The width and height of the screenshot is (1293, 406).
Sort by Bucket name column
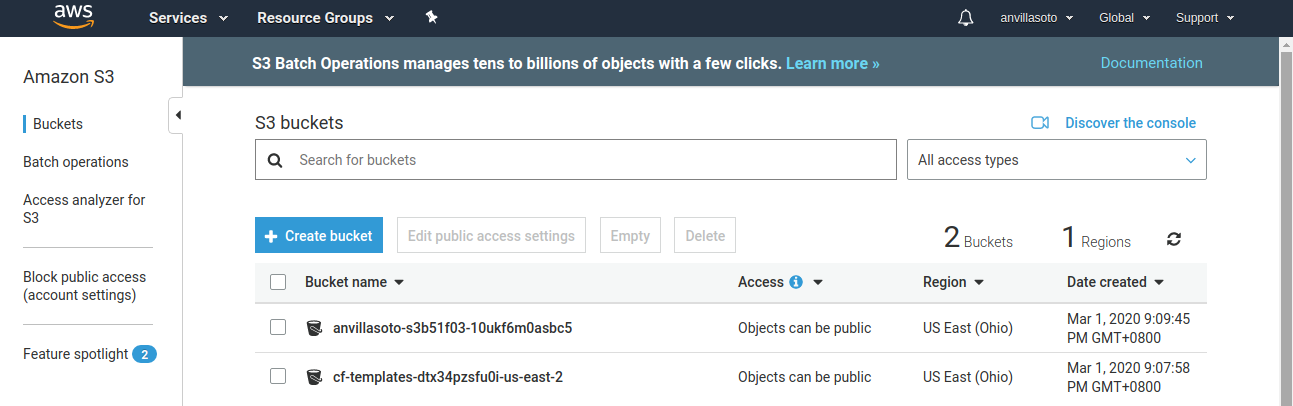pos(354,282)
